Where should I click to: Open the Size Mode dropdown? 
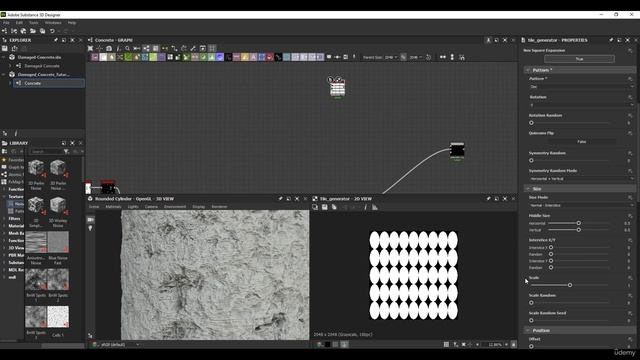(582, 205)
